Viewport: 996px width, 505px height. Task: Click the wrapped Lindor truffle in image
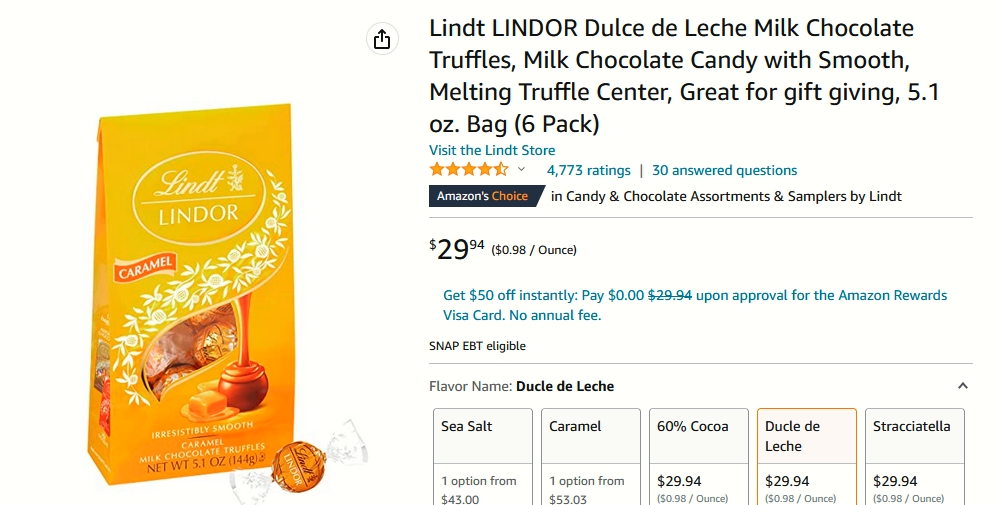coord(299,466)
